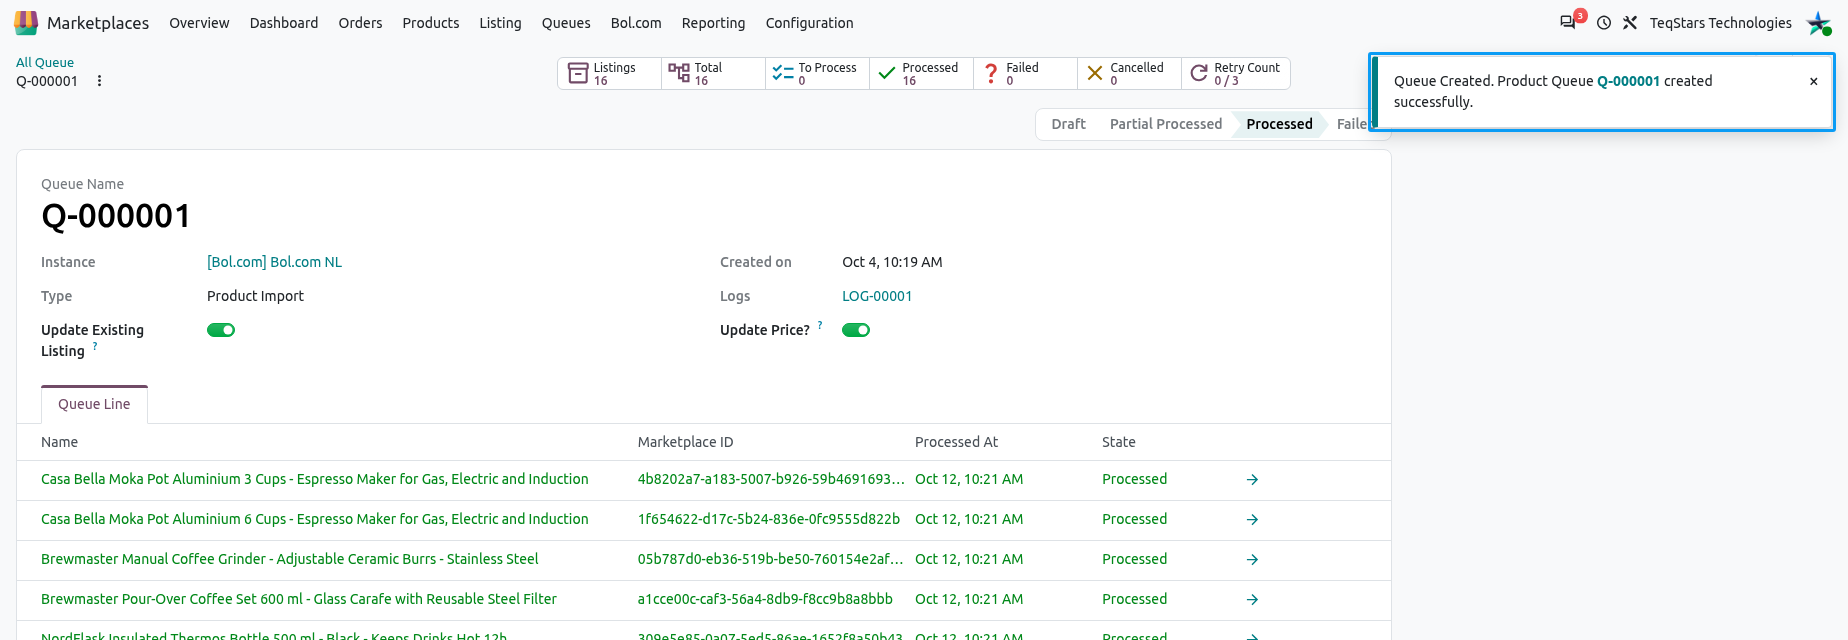Expand the Reporting menu

coord(713,23)
